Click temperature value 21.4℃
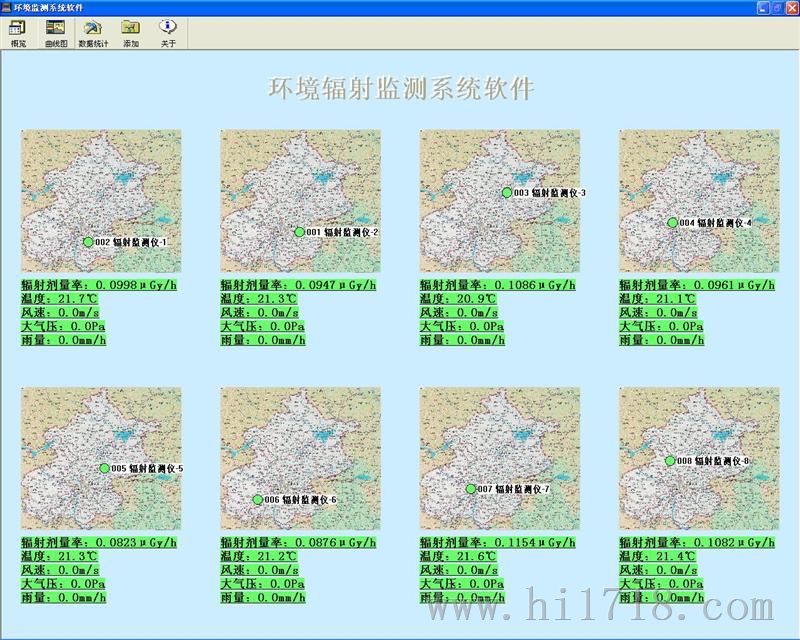The image size is (800, 640). click(658, 556)
